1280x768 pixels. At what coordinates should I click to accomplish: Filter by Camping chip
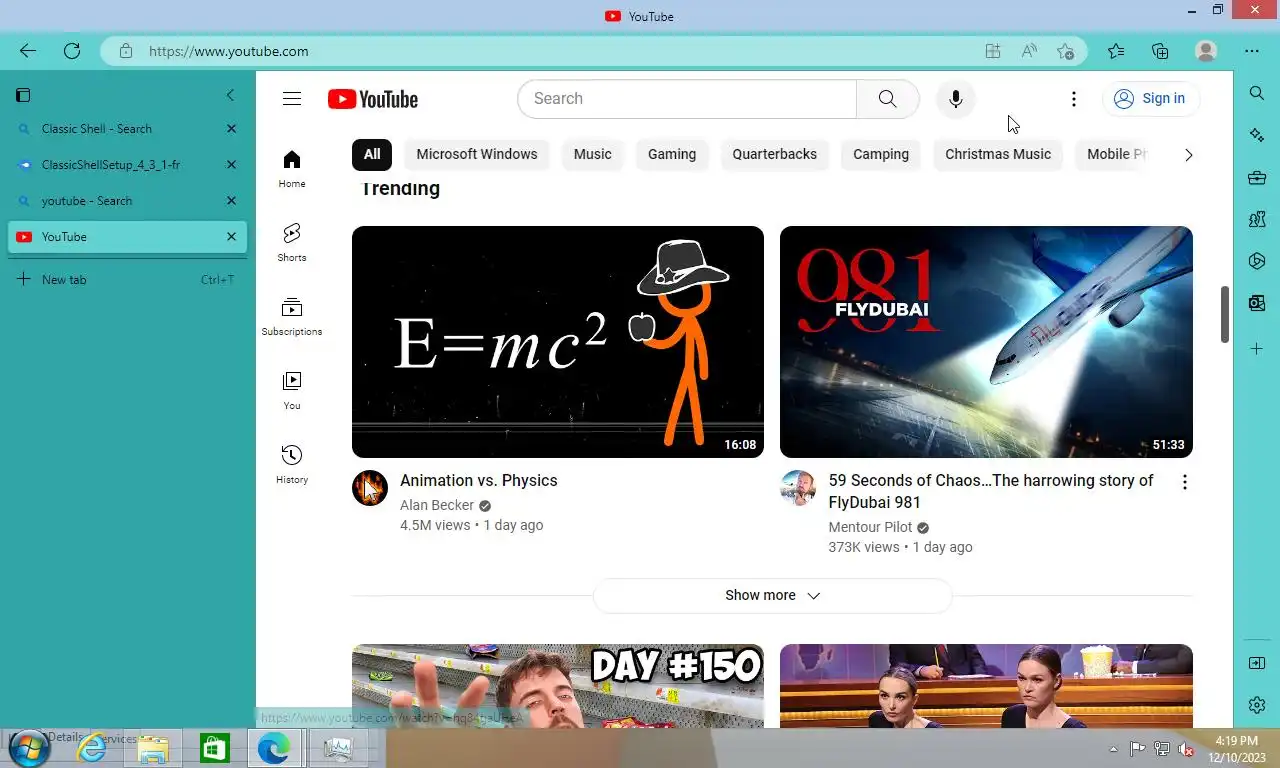[x=881, y=154]
